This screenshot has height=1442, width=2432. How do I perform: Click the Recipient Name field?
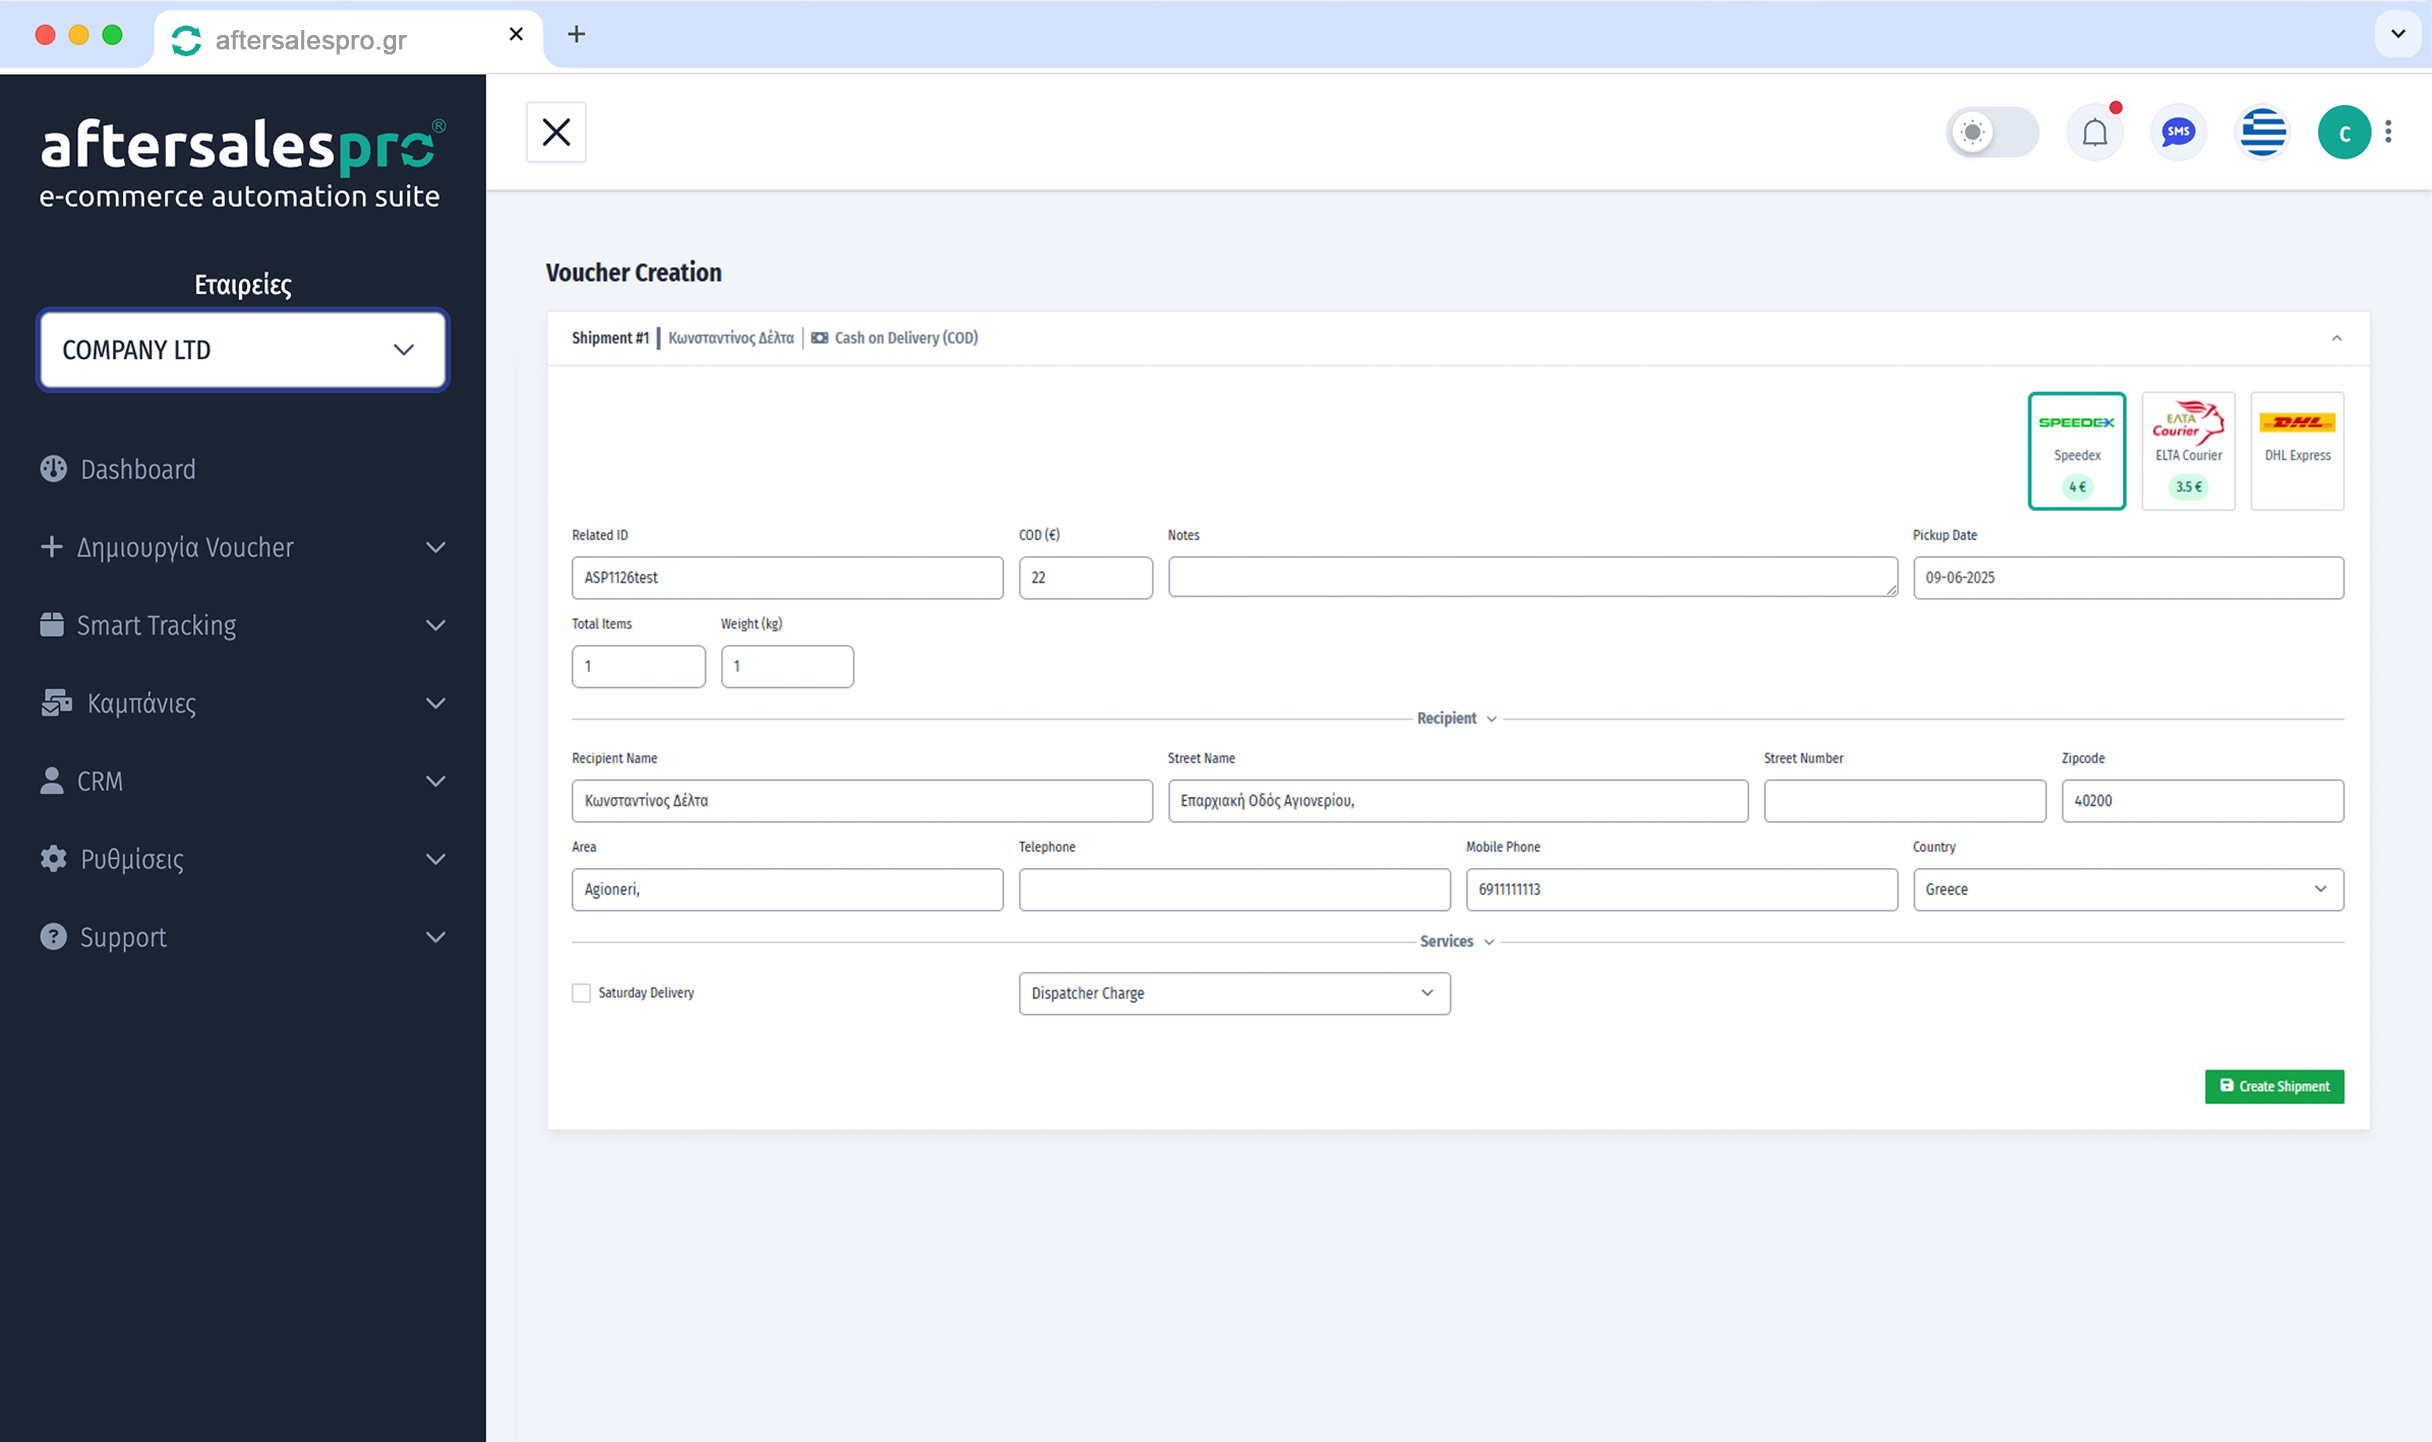(862, 801)
